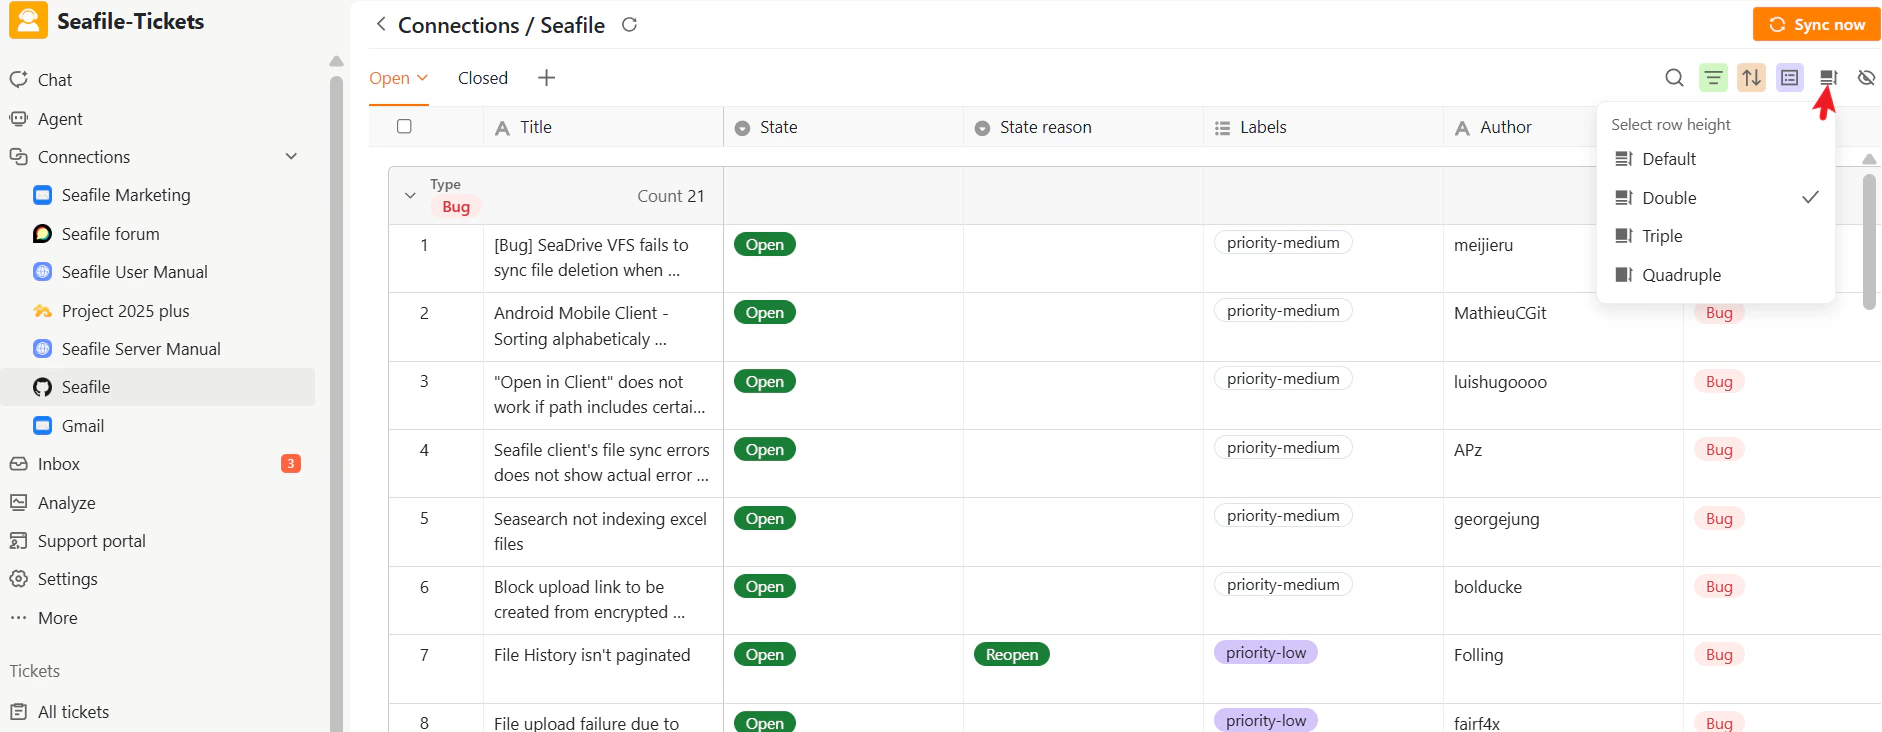1882x732 pixels.
Task: Click the State column header
Action: (x=843, y=127)
